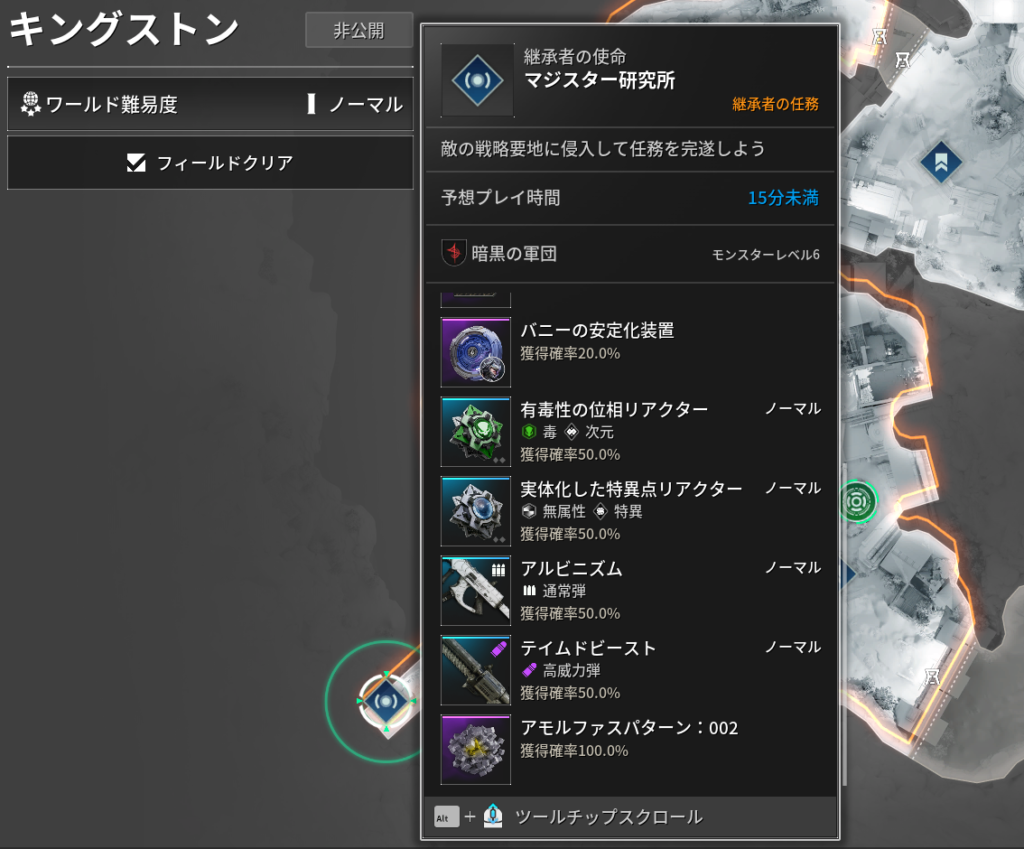
Task: Select the 実体化した特異点リアクター reward icon
Action: click(x=475, y=511)
